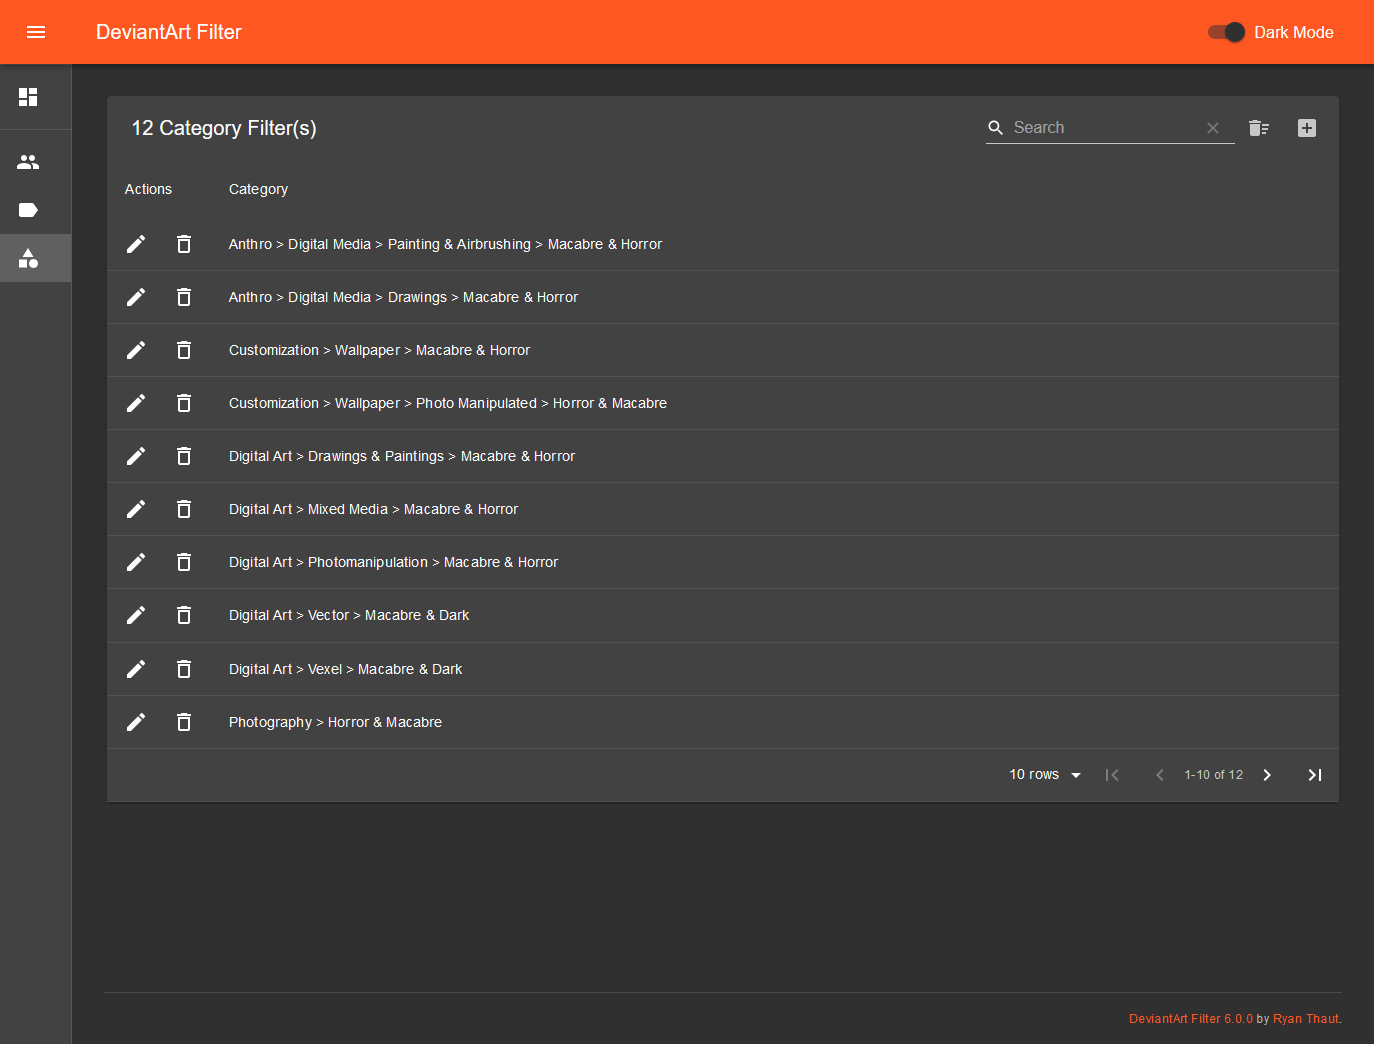Edit the Photo Manipulated Horror & Macabre filter
Screen dimensions: 1374x1044
136,403
